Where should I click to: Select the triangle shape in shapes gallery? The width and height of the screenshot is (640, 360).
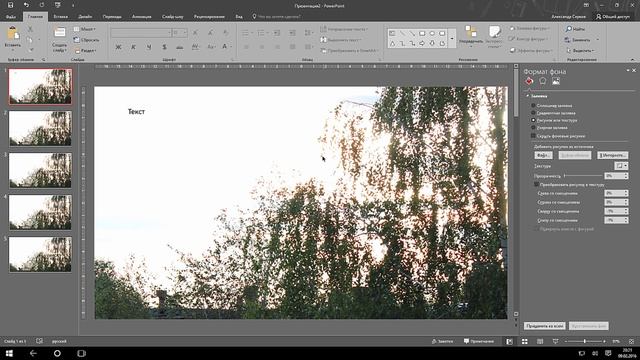pyautogui.click(x=392, y=43)
